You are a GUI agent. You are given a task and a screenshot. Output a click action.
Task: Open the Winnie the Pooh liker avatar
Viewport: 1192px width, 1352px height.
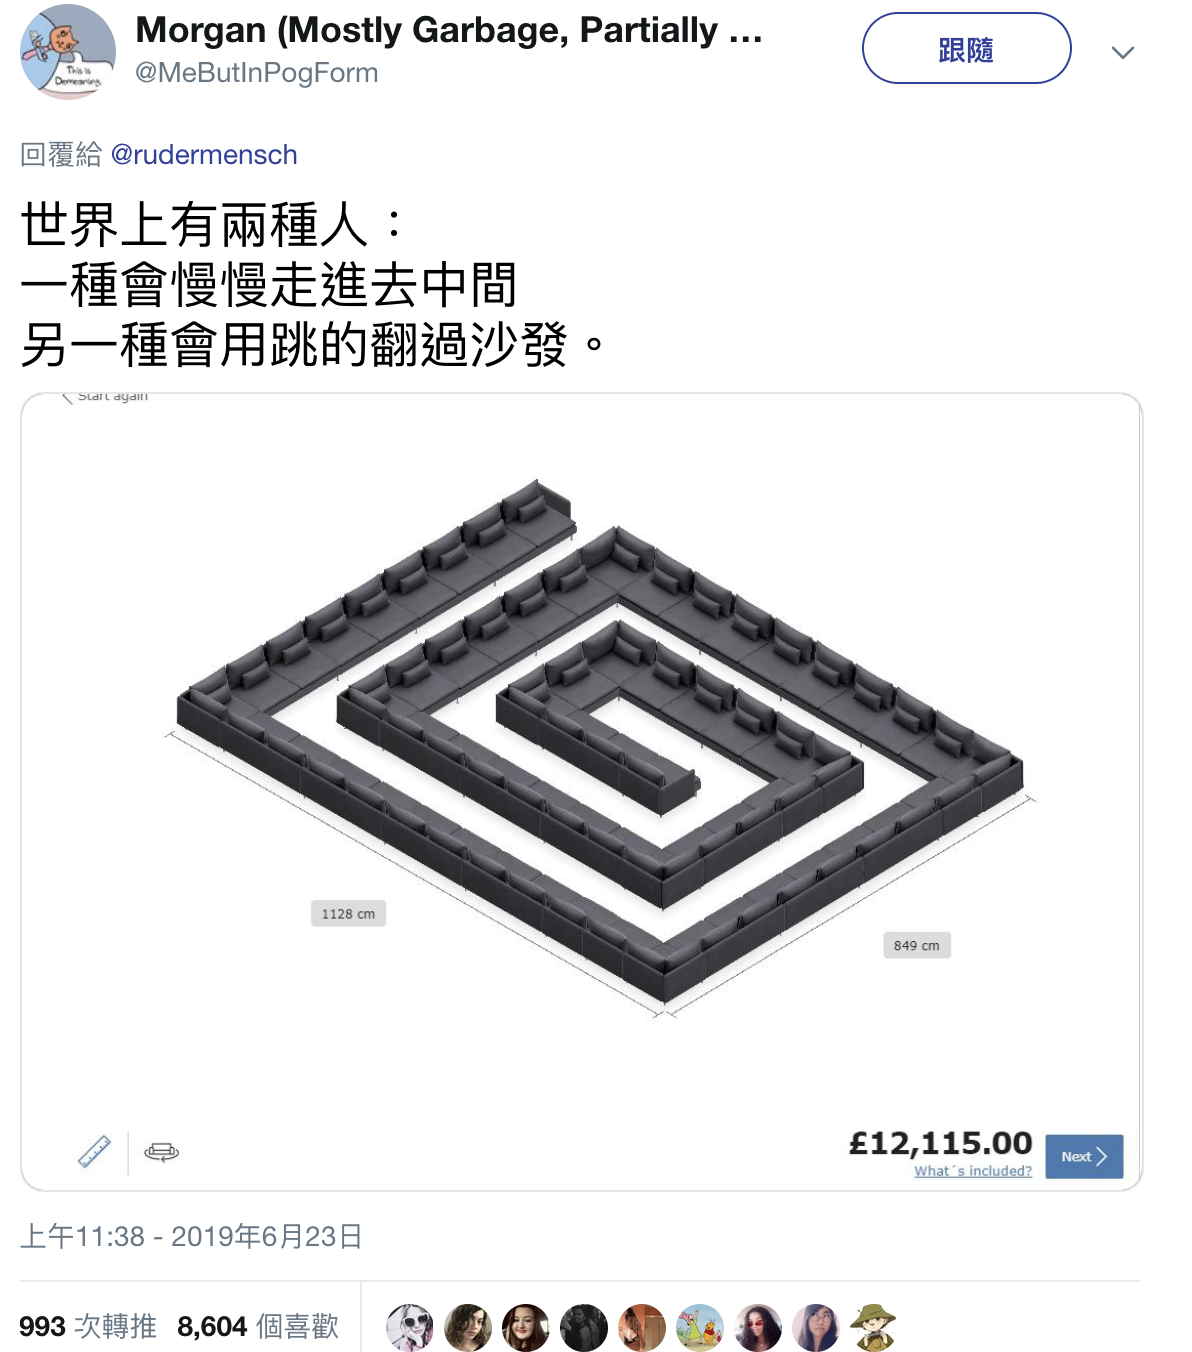click(x=700, y=1328)
